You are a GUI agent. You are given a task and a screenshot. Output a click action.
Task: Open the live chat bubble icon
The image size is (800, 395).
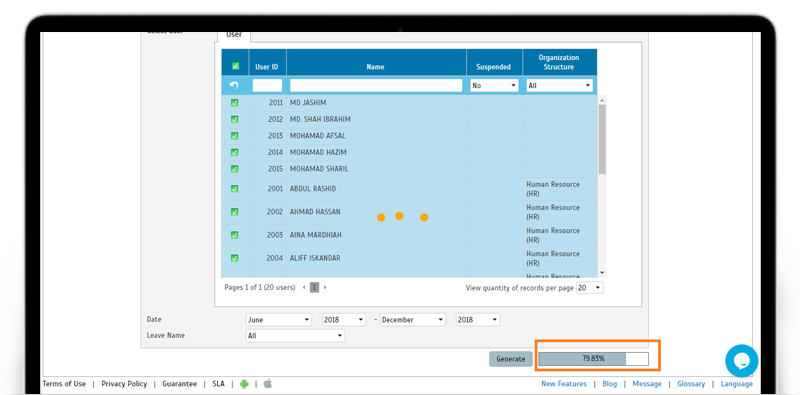tap(741, 361)
